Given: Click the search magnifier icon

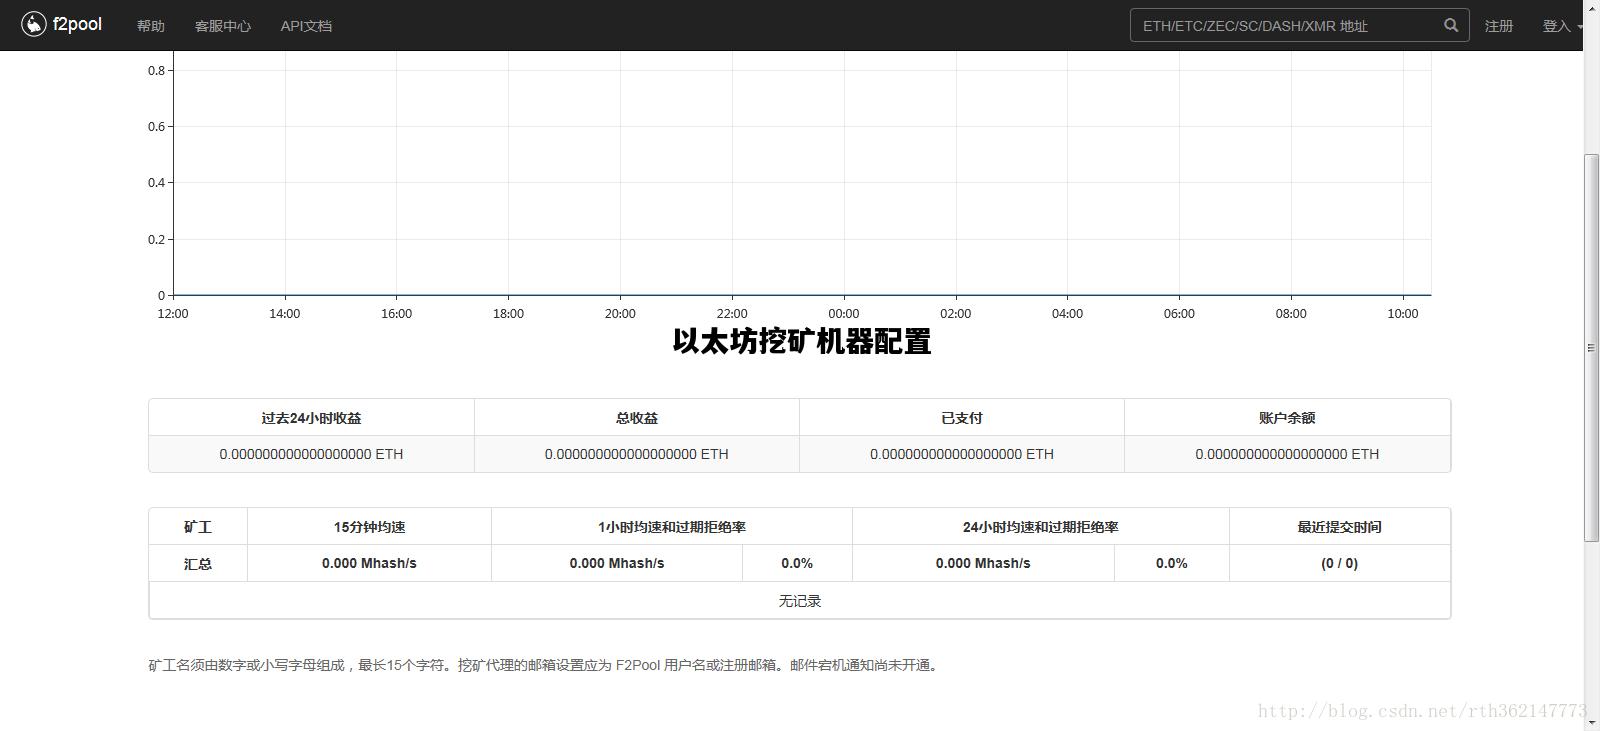Looking at the screenshot, I should click(x=1451, y=25).
